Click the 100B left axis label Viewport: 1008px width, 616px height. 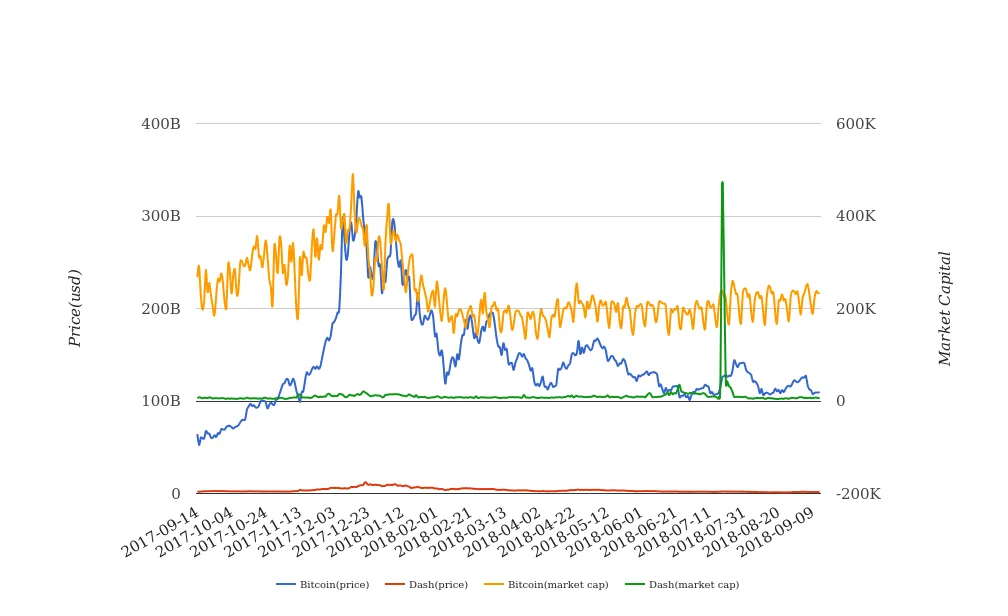click(161, 401)
